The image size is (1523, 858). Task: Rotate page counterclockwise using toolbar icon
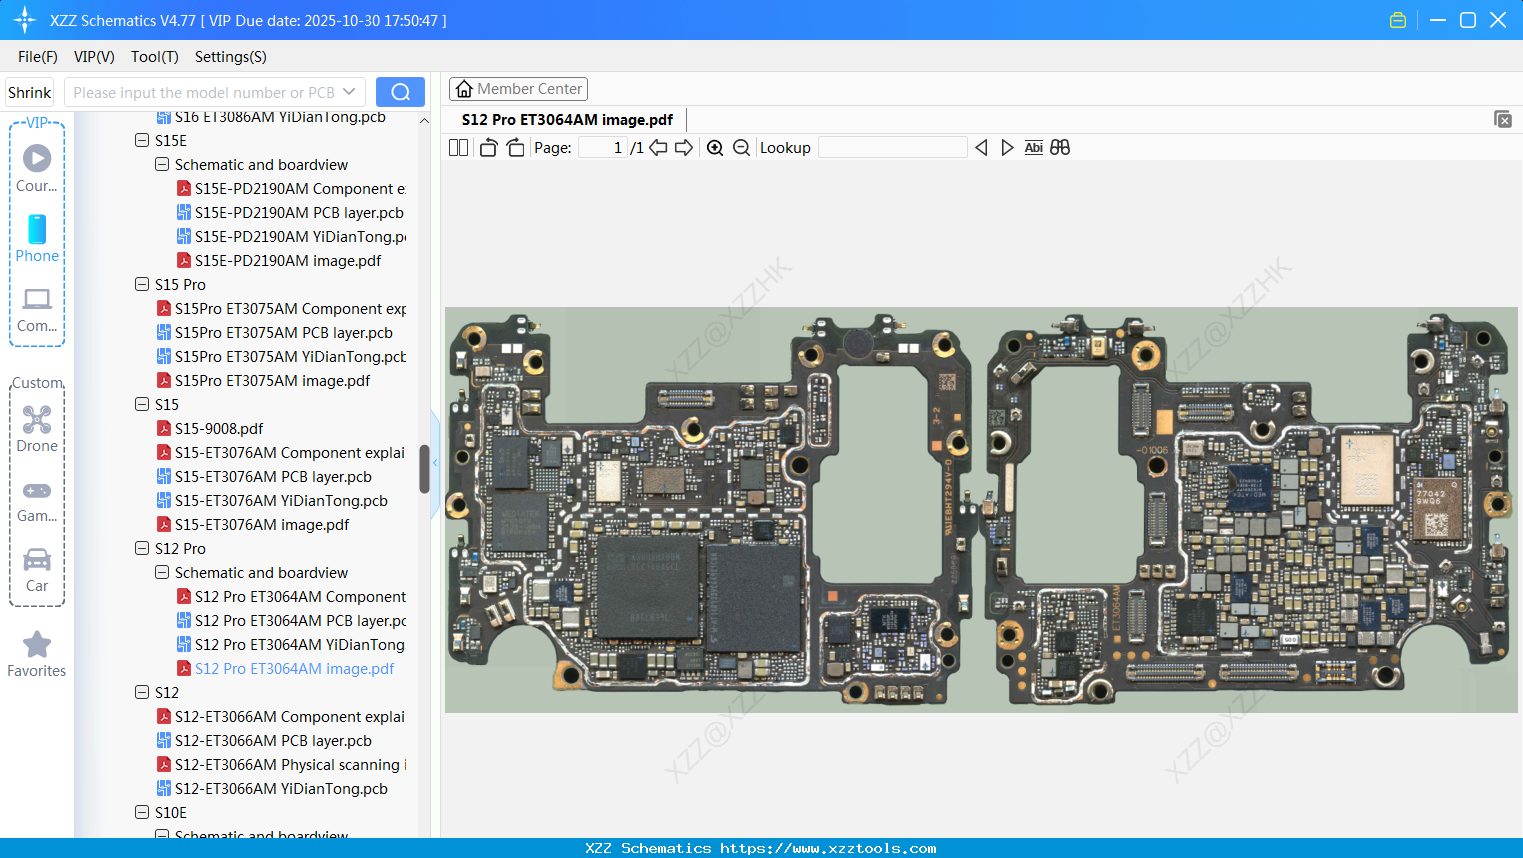point(488,148)
